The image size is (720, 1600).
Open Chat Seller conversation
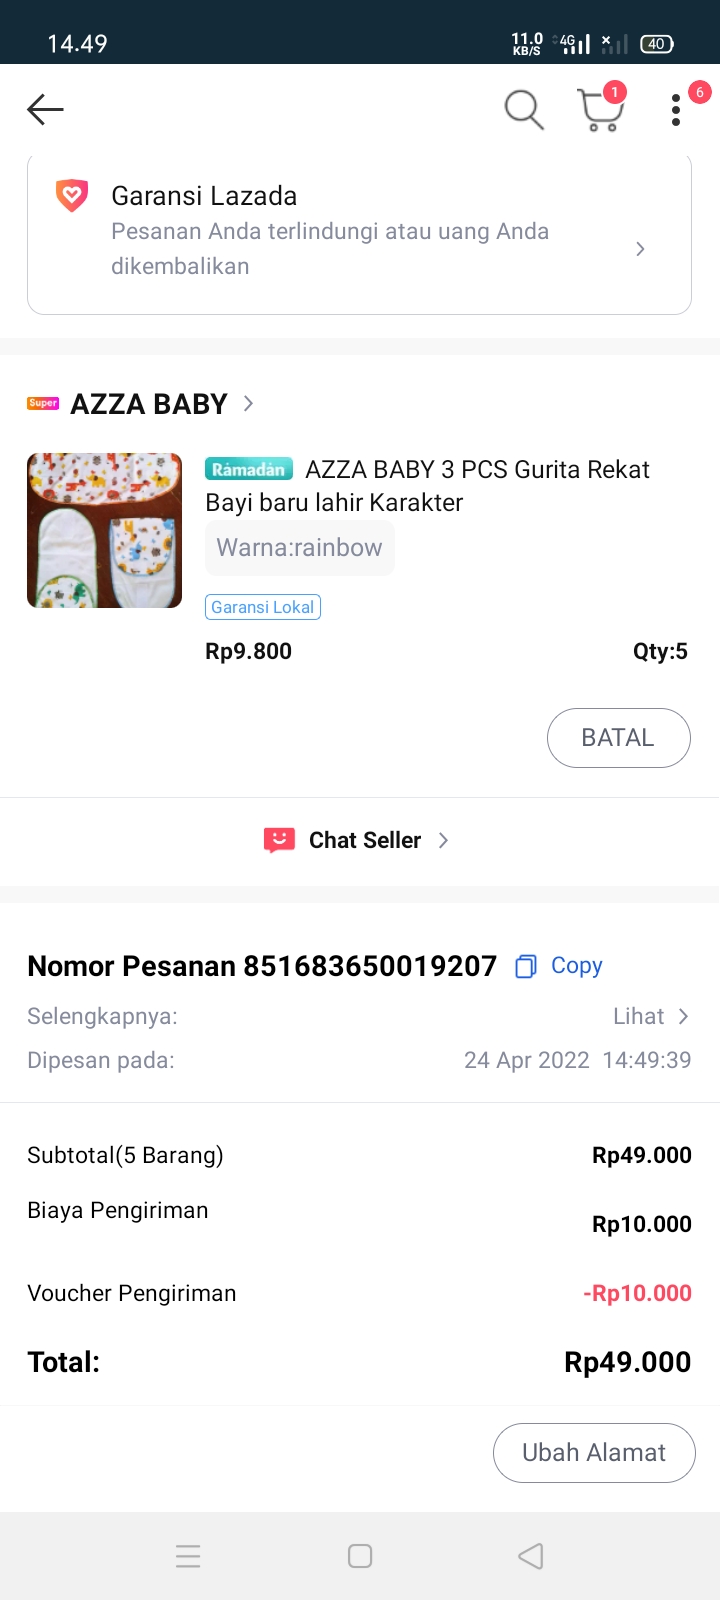[365, 840]
